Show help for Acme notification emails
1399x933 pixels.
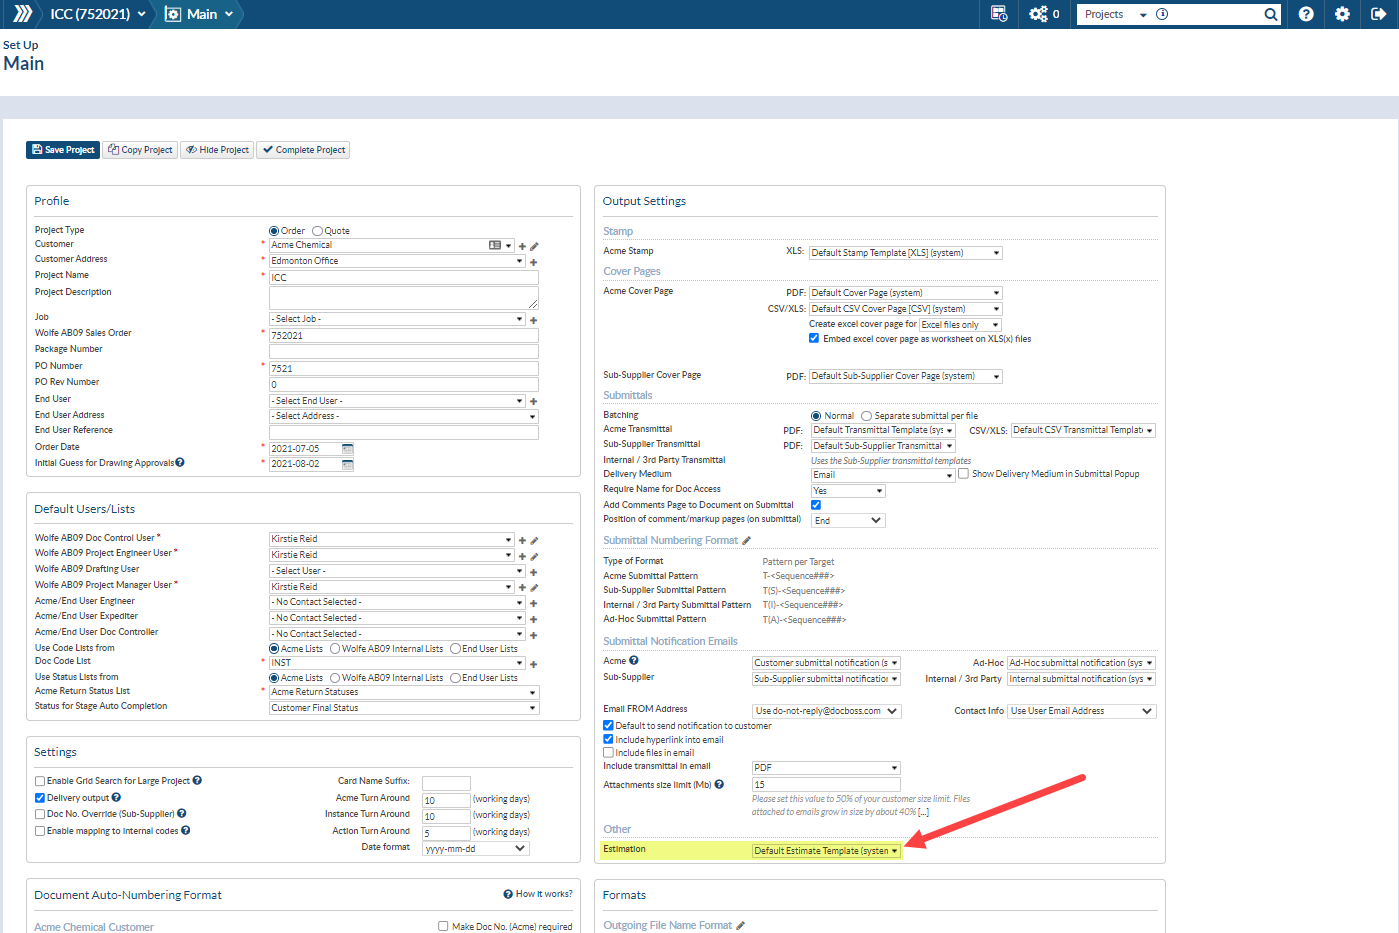(x=634, y=660)
